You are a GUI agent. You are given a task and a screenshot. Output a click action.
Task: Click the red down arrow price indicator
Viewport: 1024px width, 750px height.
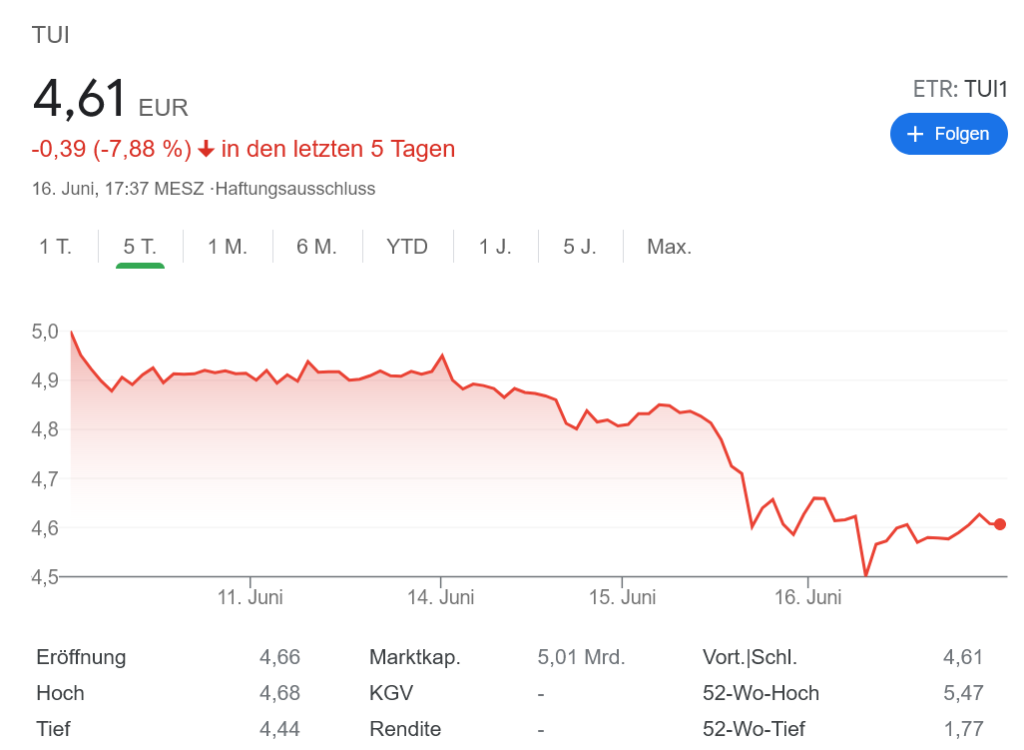(206, 149)
